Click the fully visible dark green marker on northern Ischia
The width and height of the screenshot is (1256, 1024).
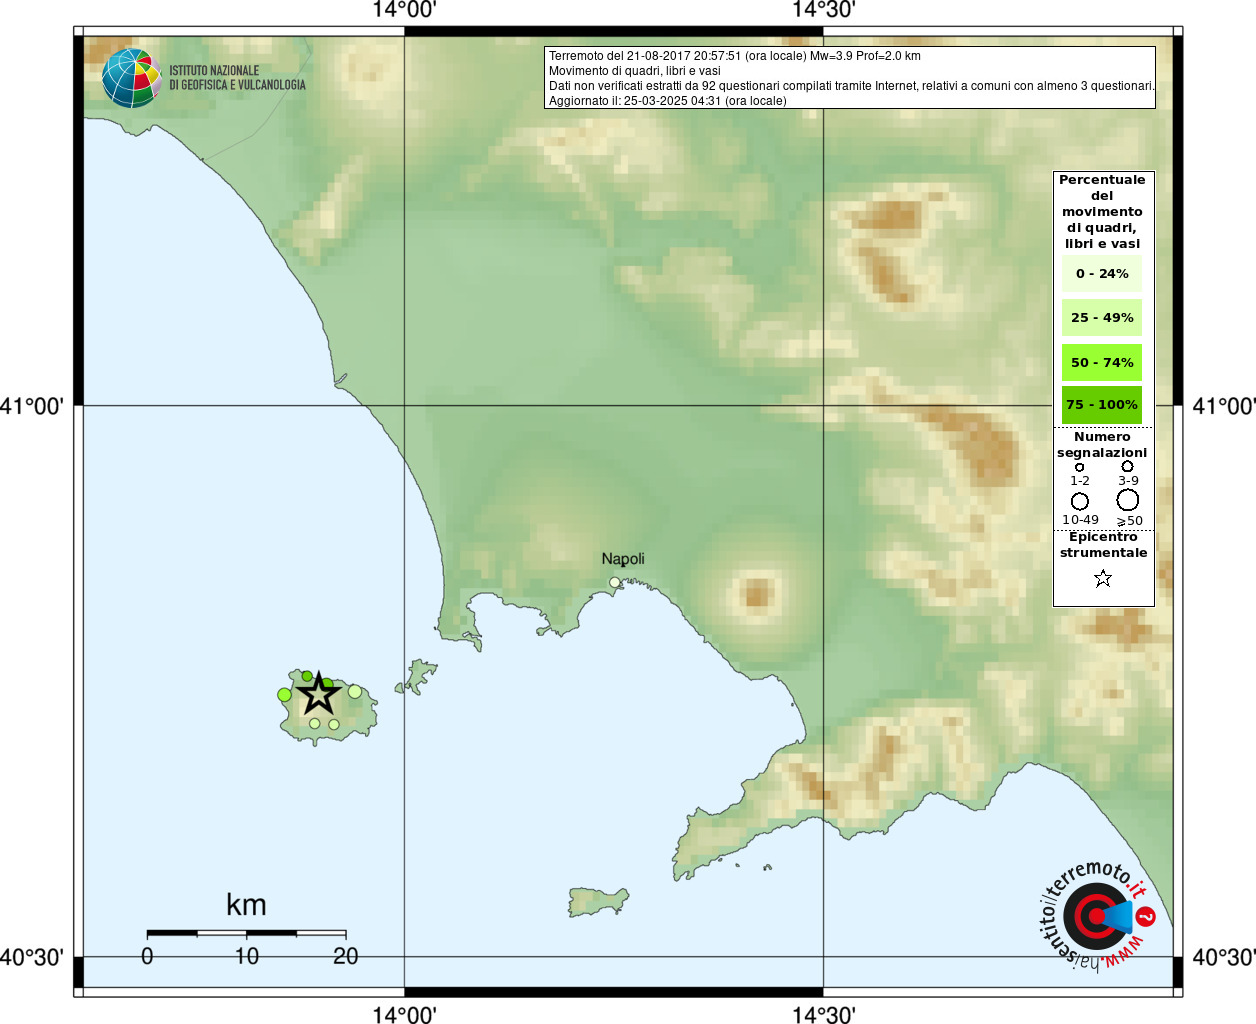[307, 676]
